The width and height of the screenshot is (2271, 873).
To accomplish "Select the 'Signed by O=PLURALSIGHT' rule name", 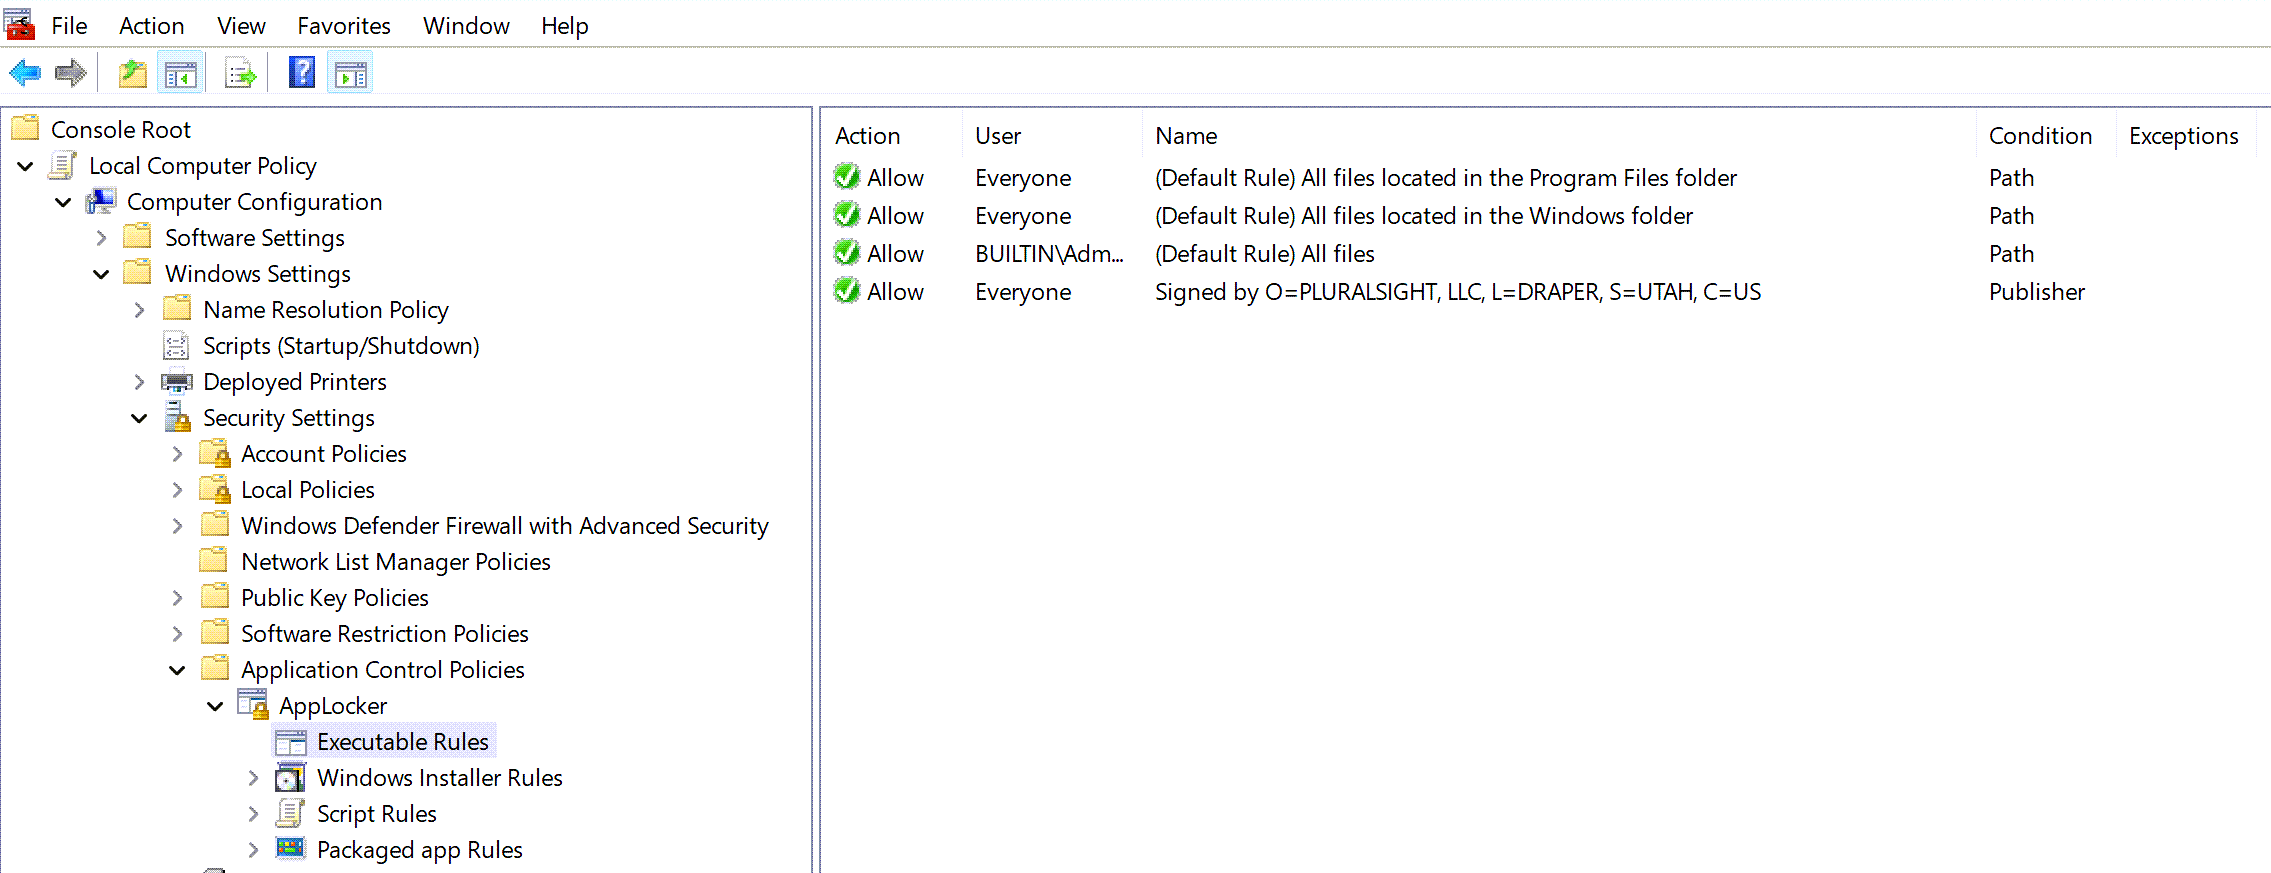I will (1458, 292).
